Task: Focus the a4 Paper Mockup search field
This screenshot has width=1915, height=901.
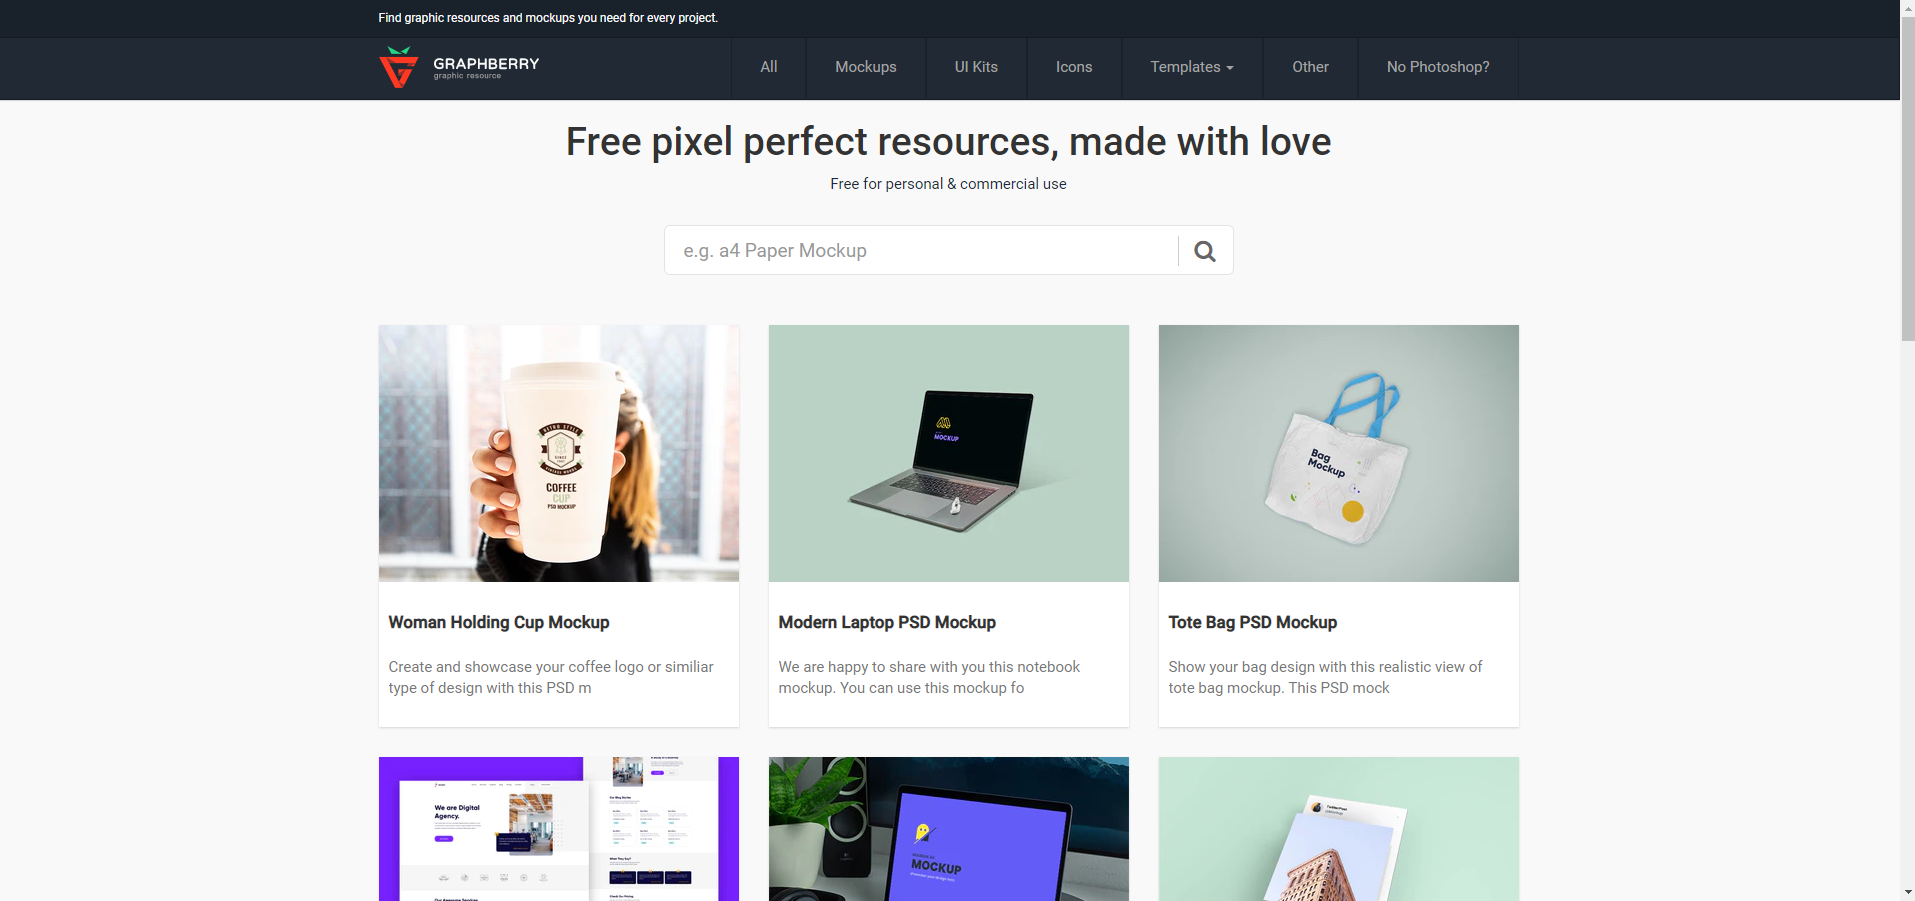Action: (921, 250)
